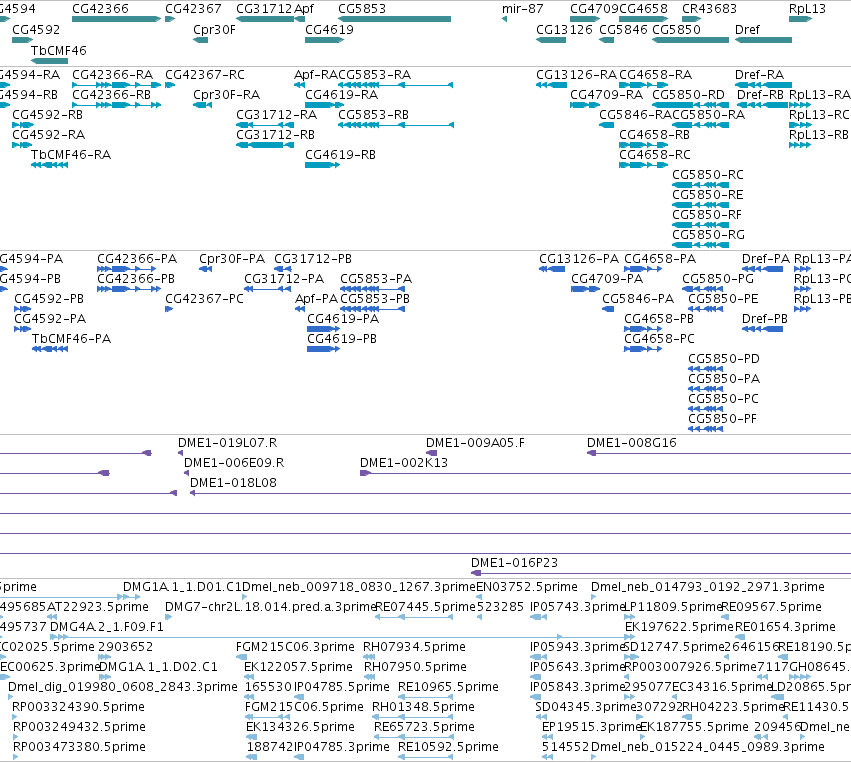851x762 pixels.
Task: Click the CG4592 gene label
Action: pos(36,29)
